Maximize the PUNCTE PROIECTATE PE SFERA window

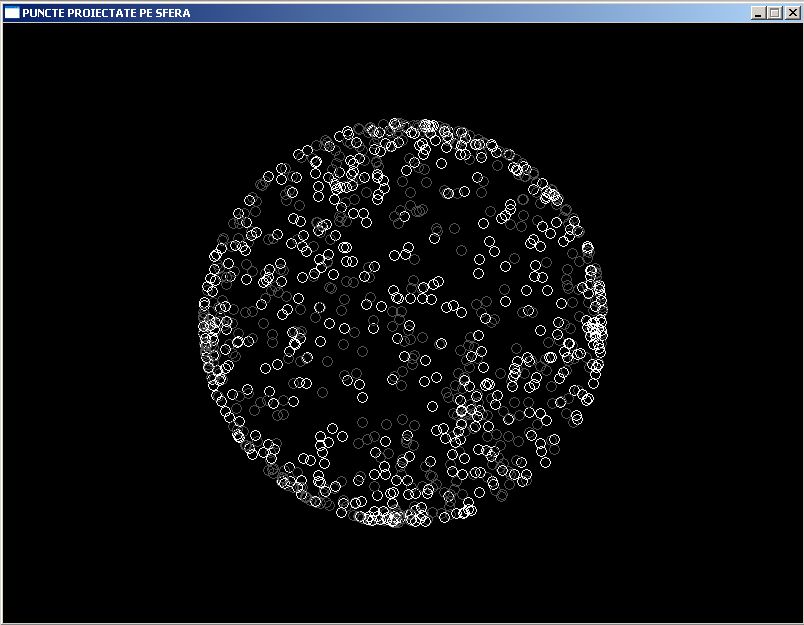point(775,13)
